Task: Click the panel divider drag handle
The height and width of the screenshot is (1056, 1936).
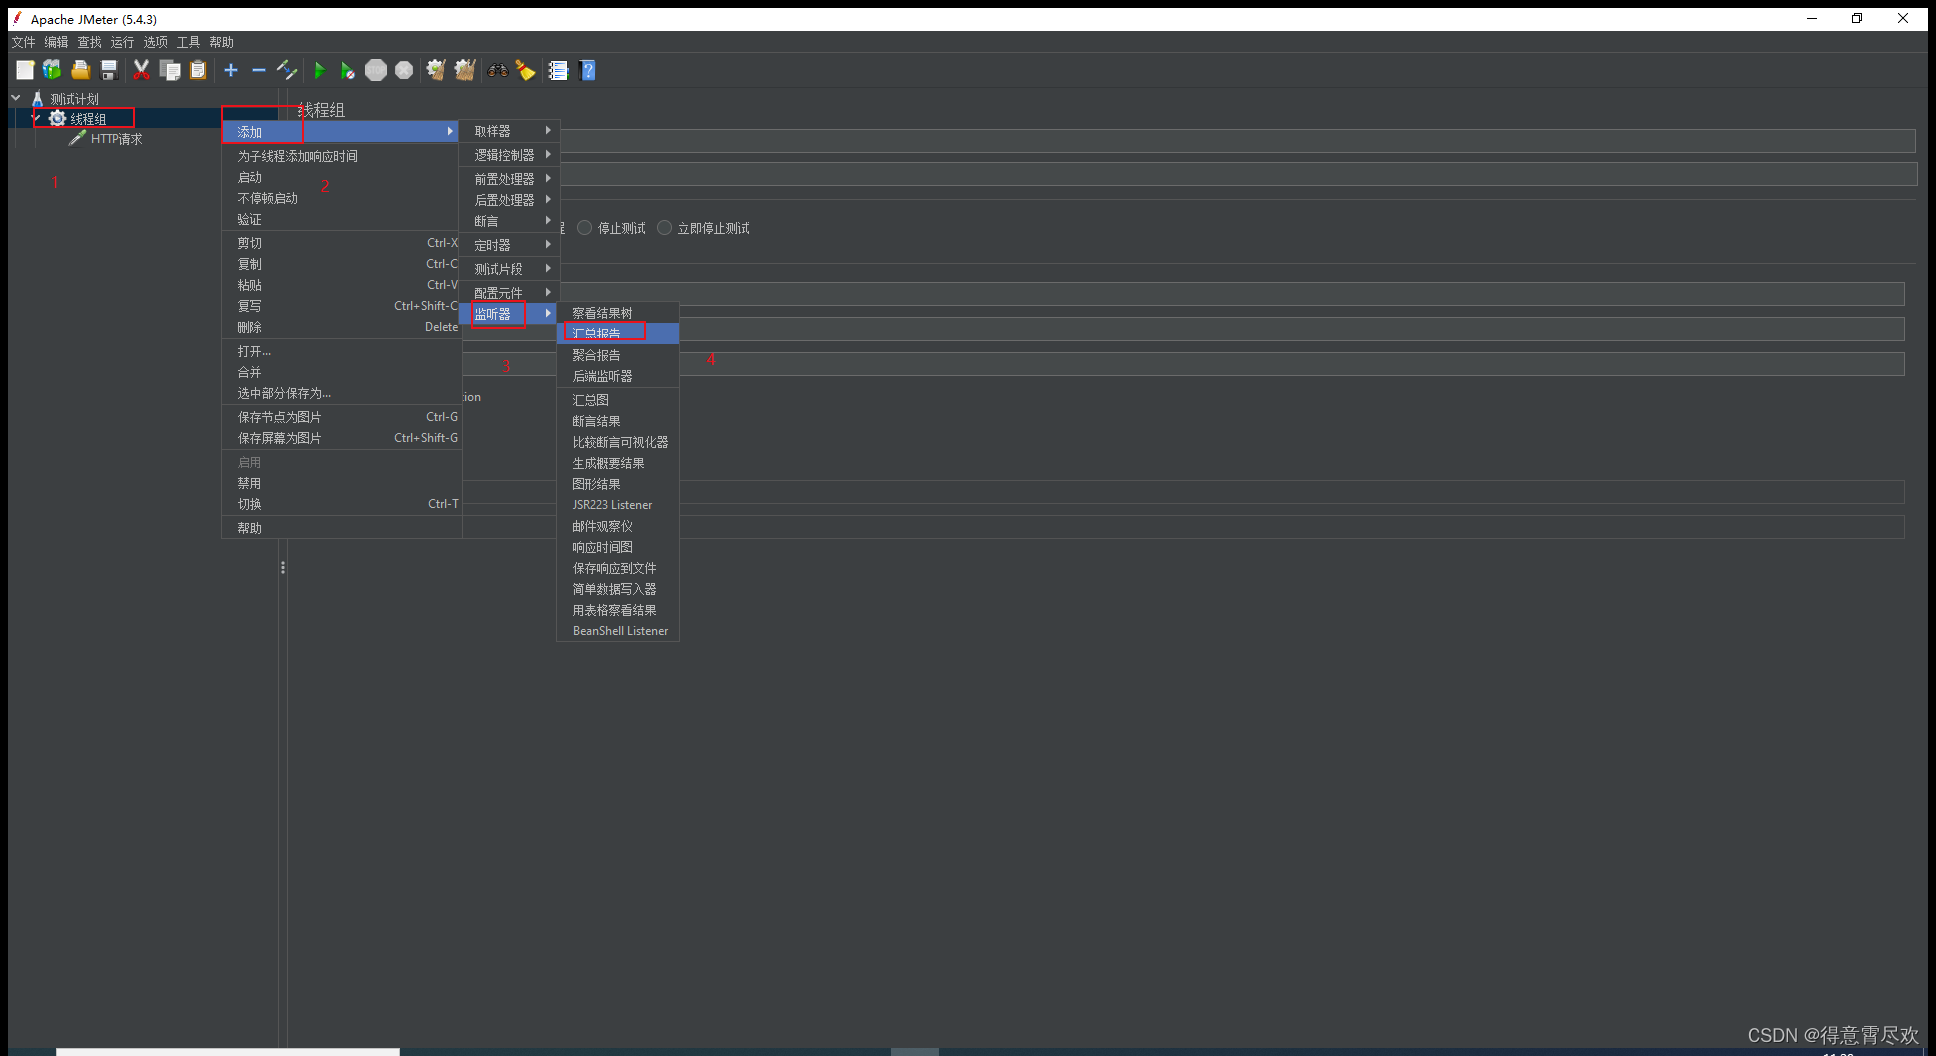Action: point(283,567)
